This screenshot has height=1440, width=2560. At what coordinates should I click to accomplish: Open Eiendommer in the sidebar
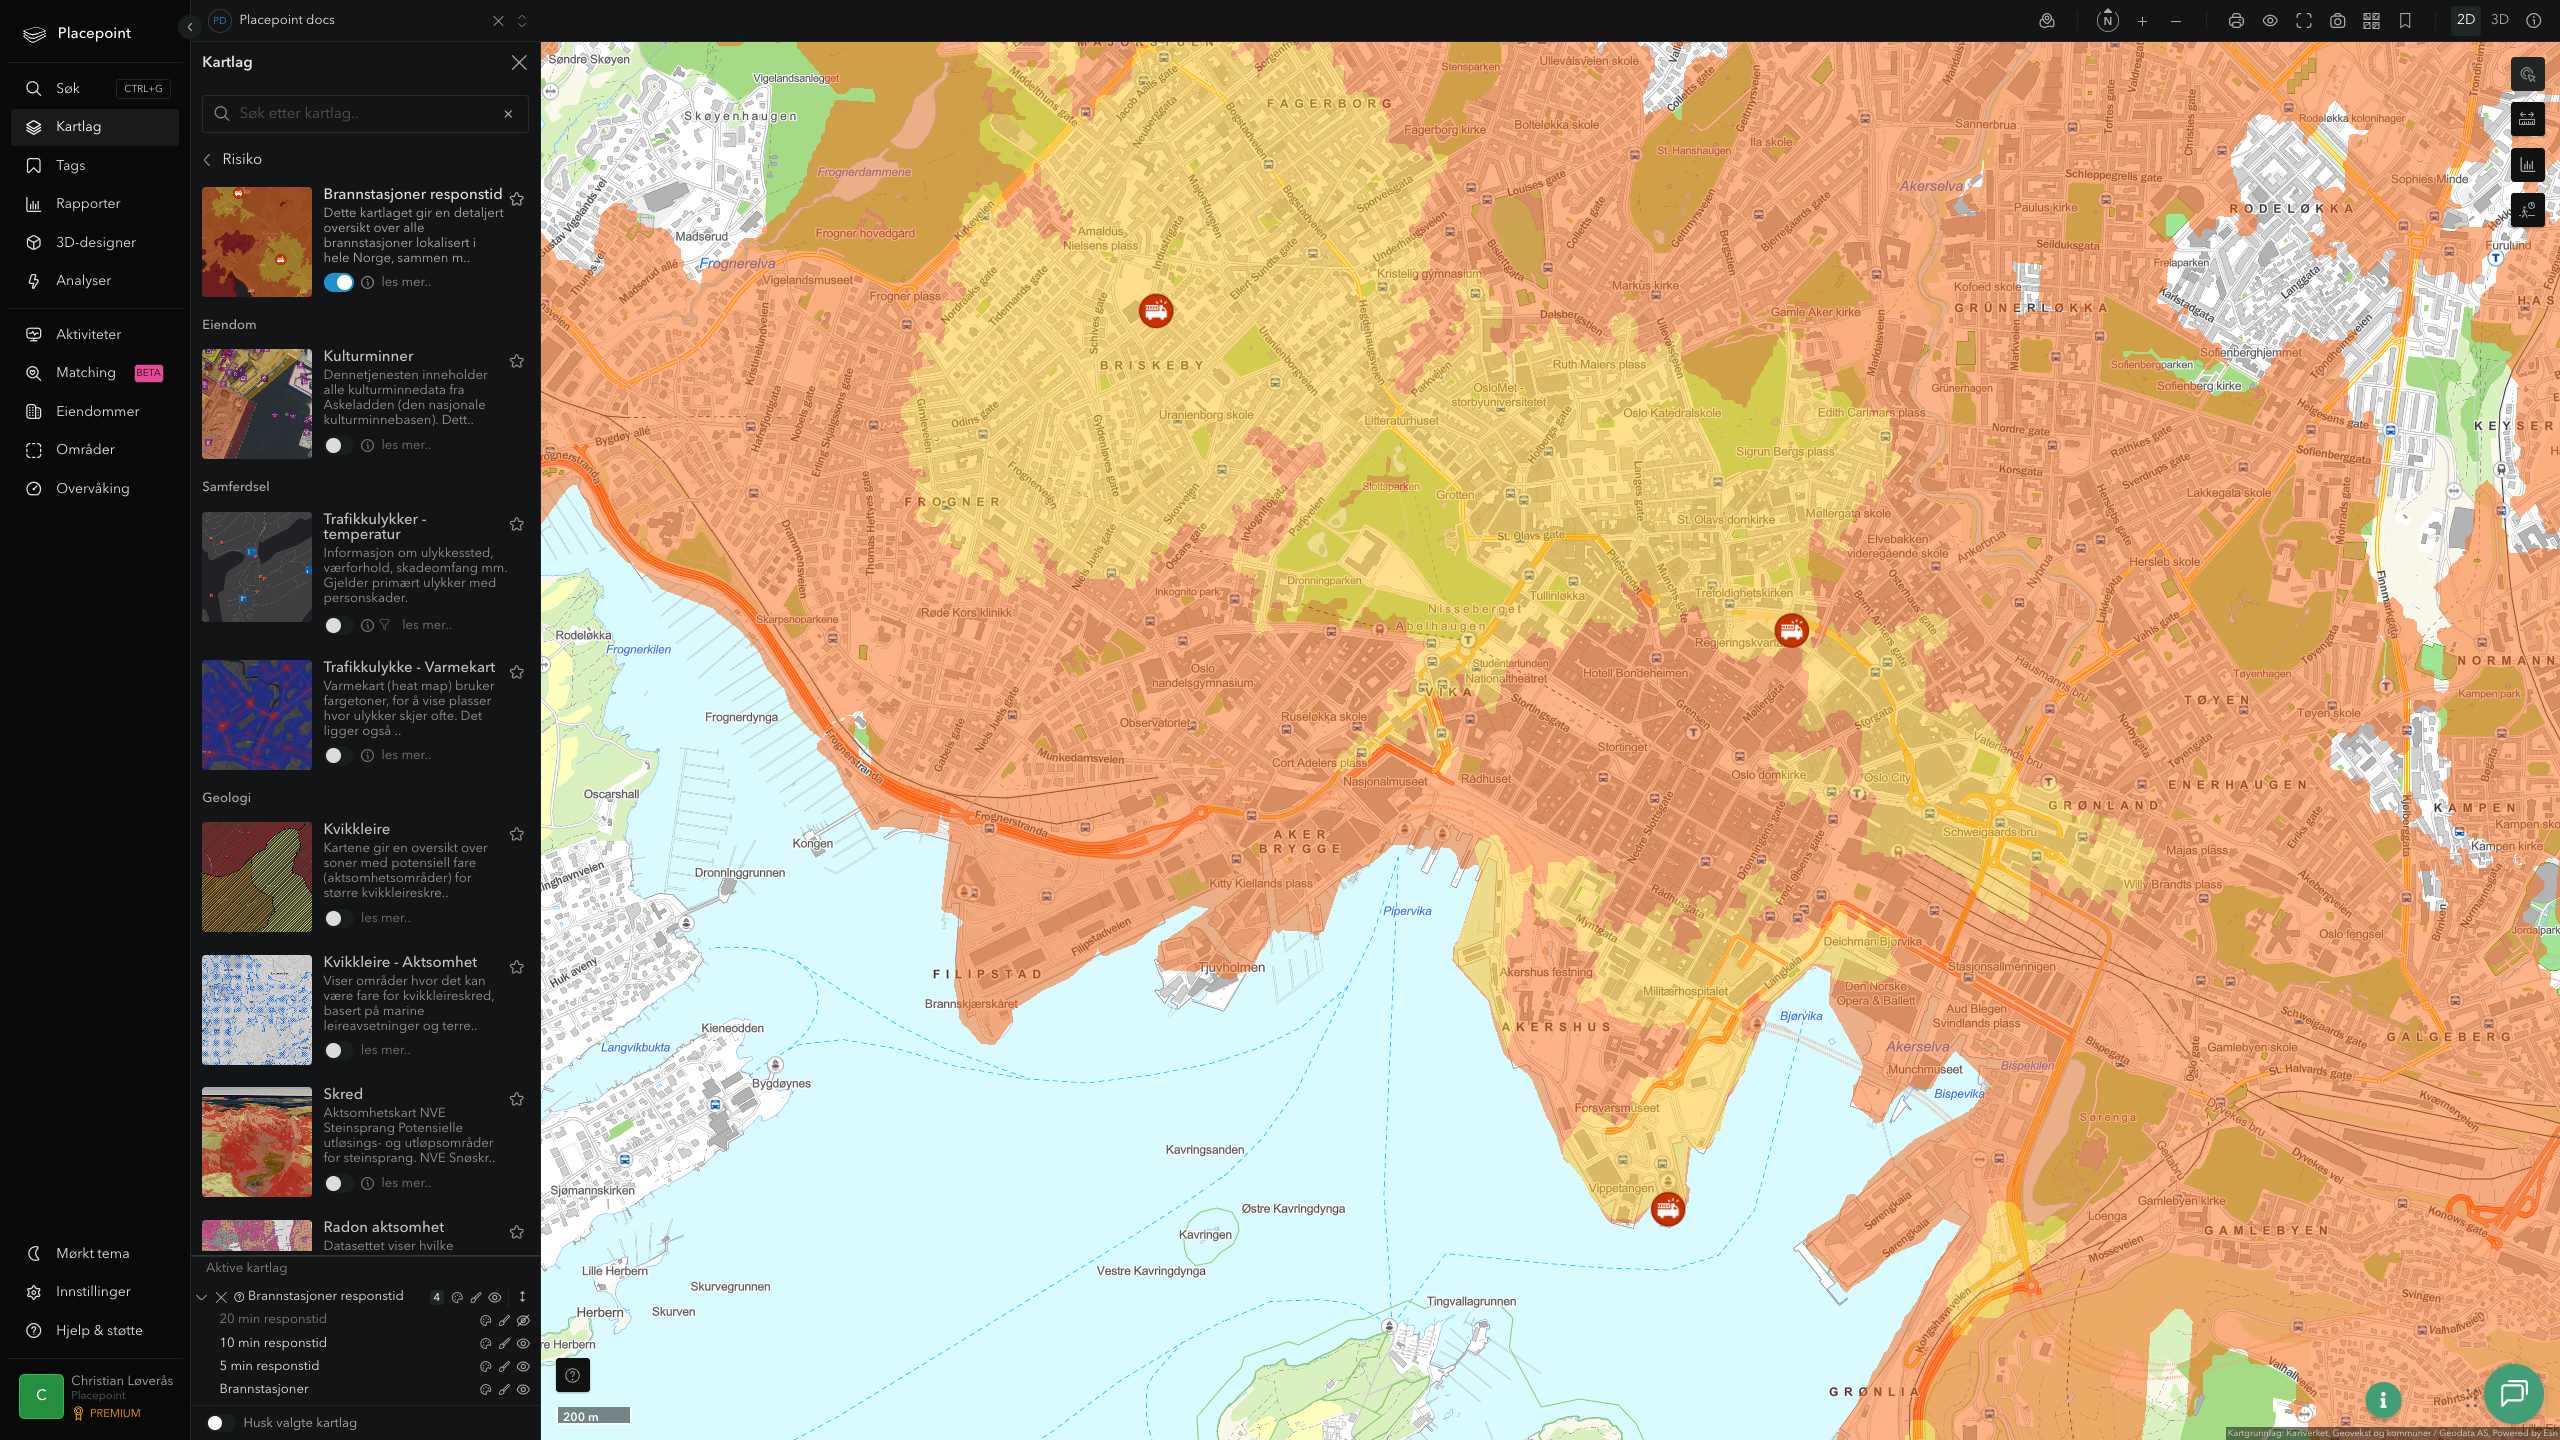tap(95, 412)
